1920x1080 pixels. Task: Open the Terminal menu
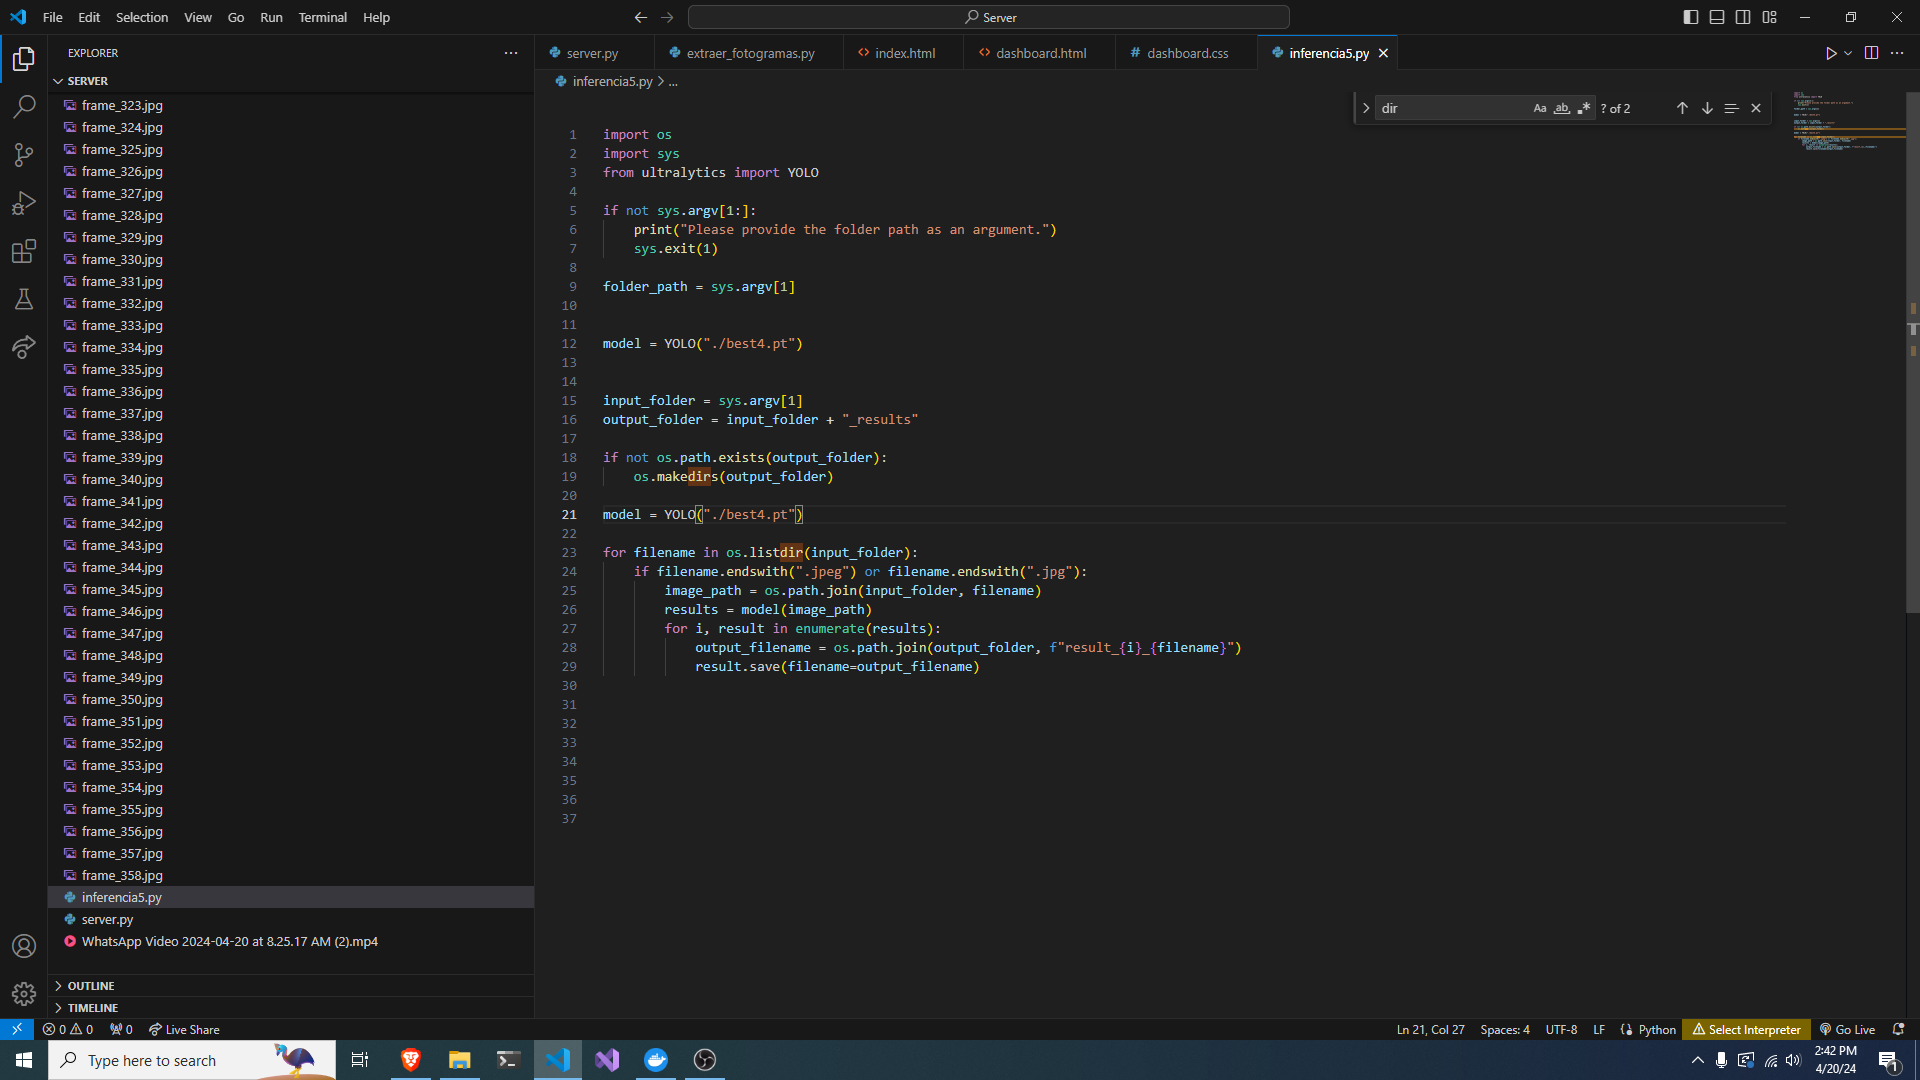click(x=322, y=17)
